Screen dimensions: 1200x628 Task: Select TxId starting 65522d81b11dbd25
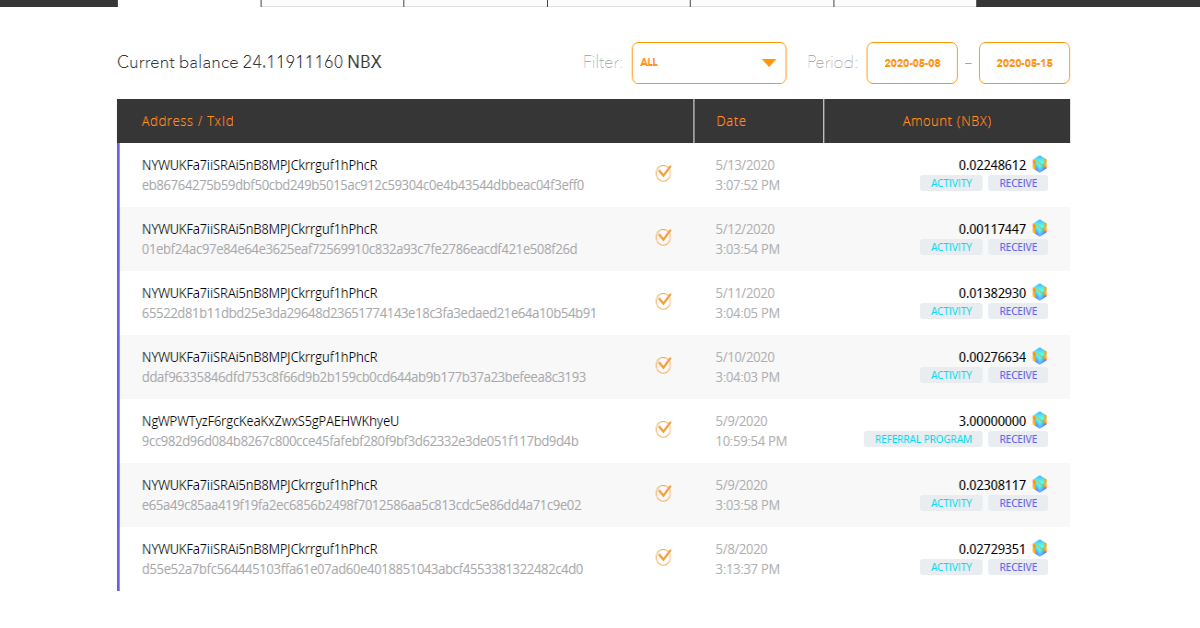click(369, 313)
